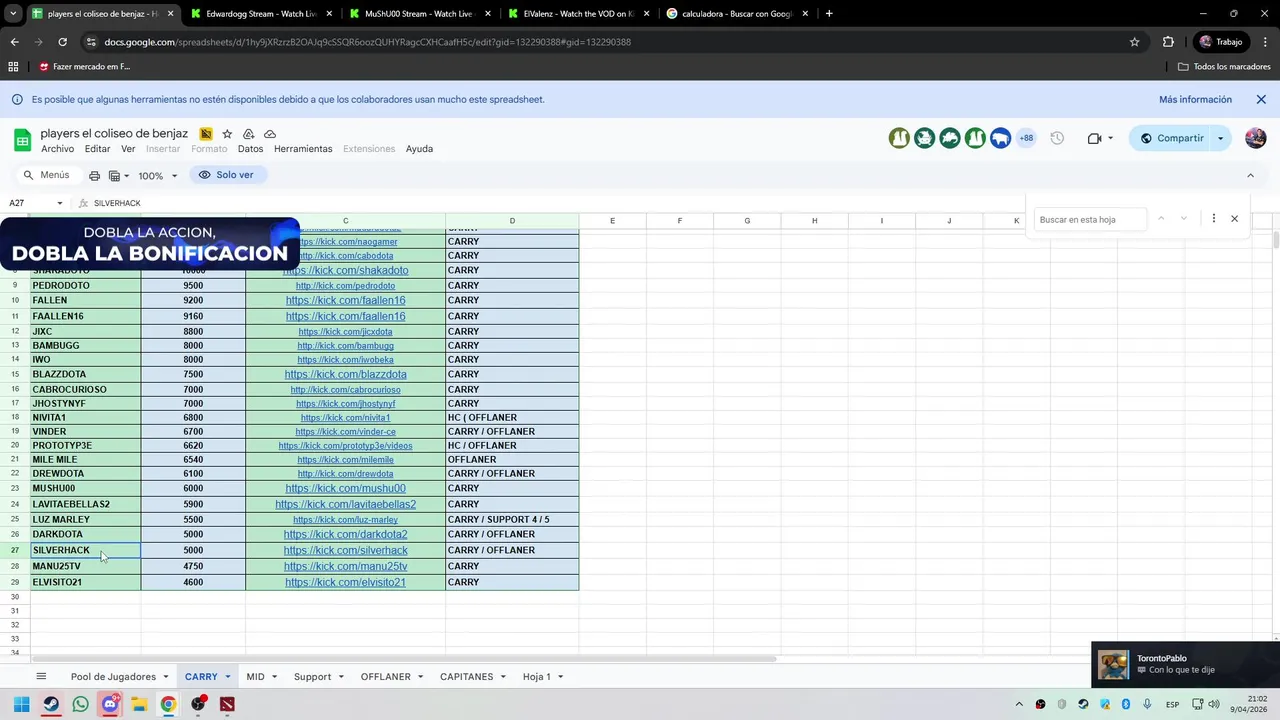Viewport: 1280px width, 720px height.
Task: Open the Windows Start menu
Action: tap(21, 704)
